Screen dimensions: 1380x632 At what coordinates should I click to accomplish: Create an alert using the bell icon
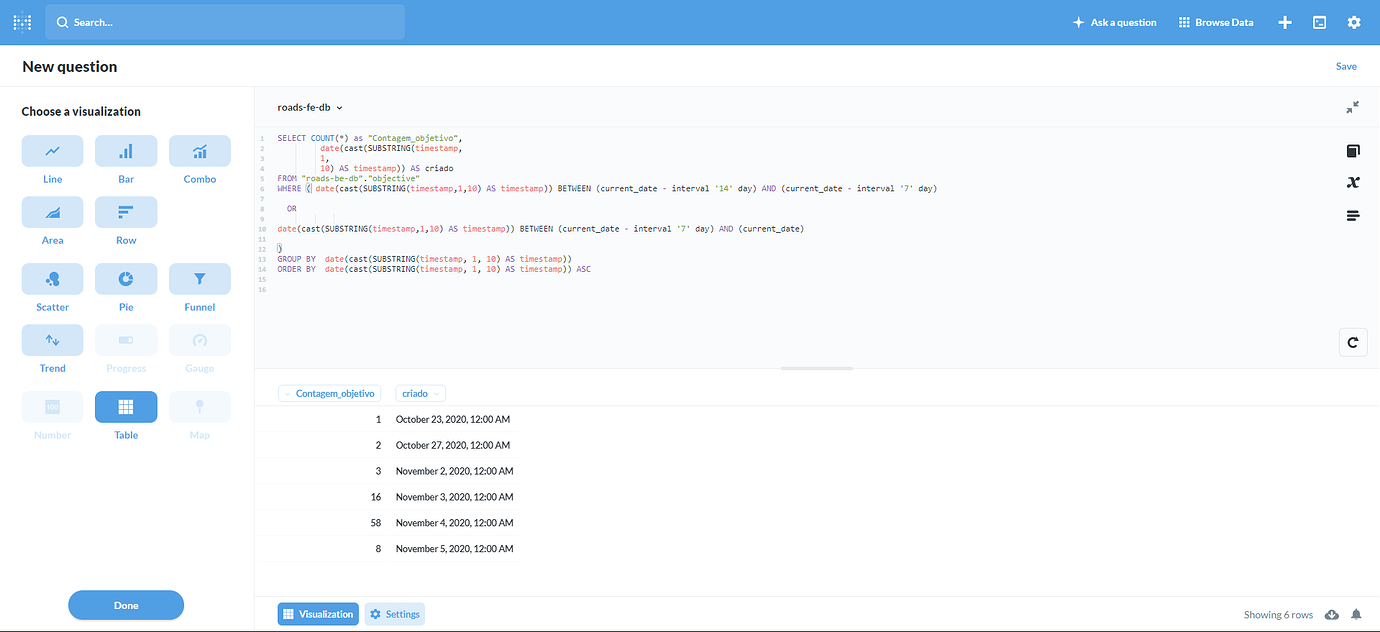tap(1356, 614)
